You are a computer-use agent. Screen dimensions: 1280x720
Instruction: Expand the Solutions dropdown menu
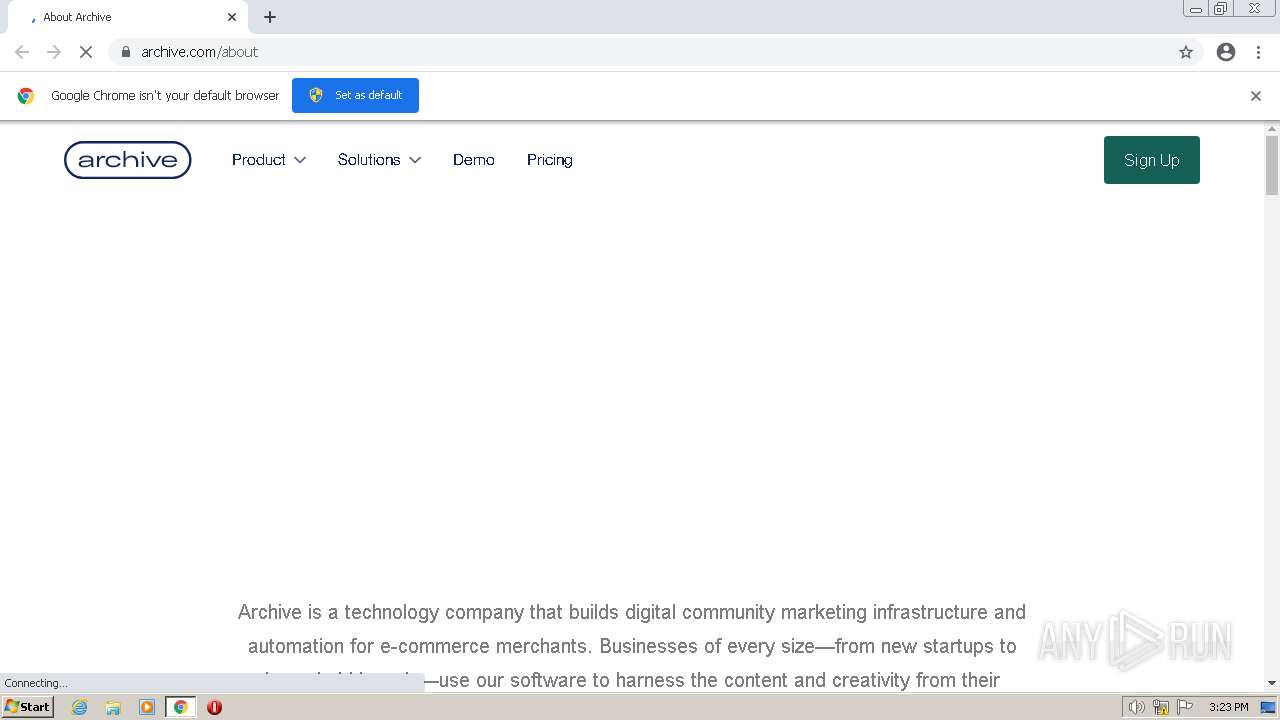[x=379, y=160]
